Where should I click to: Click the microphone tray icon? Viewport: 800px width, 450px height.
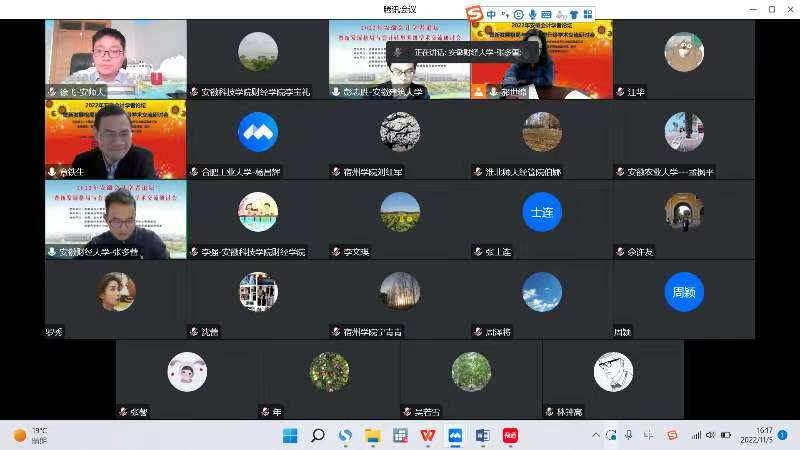pos(627,435)
